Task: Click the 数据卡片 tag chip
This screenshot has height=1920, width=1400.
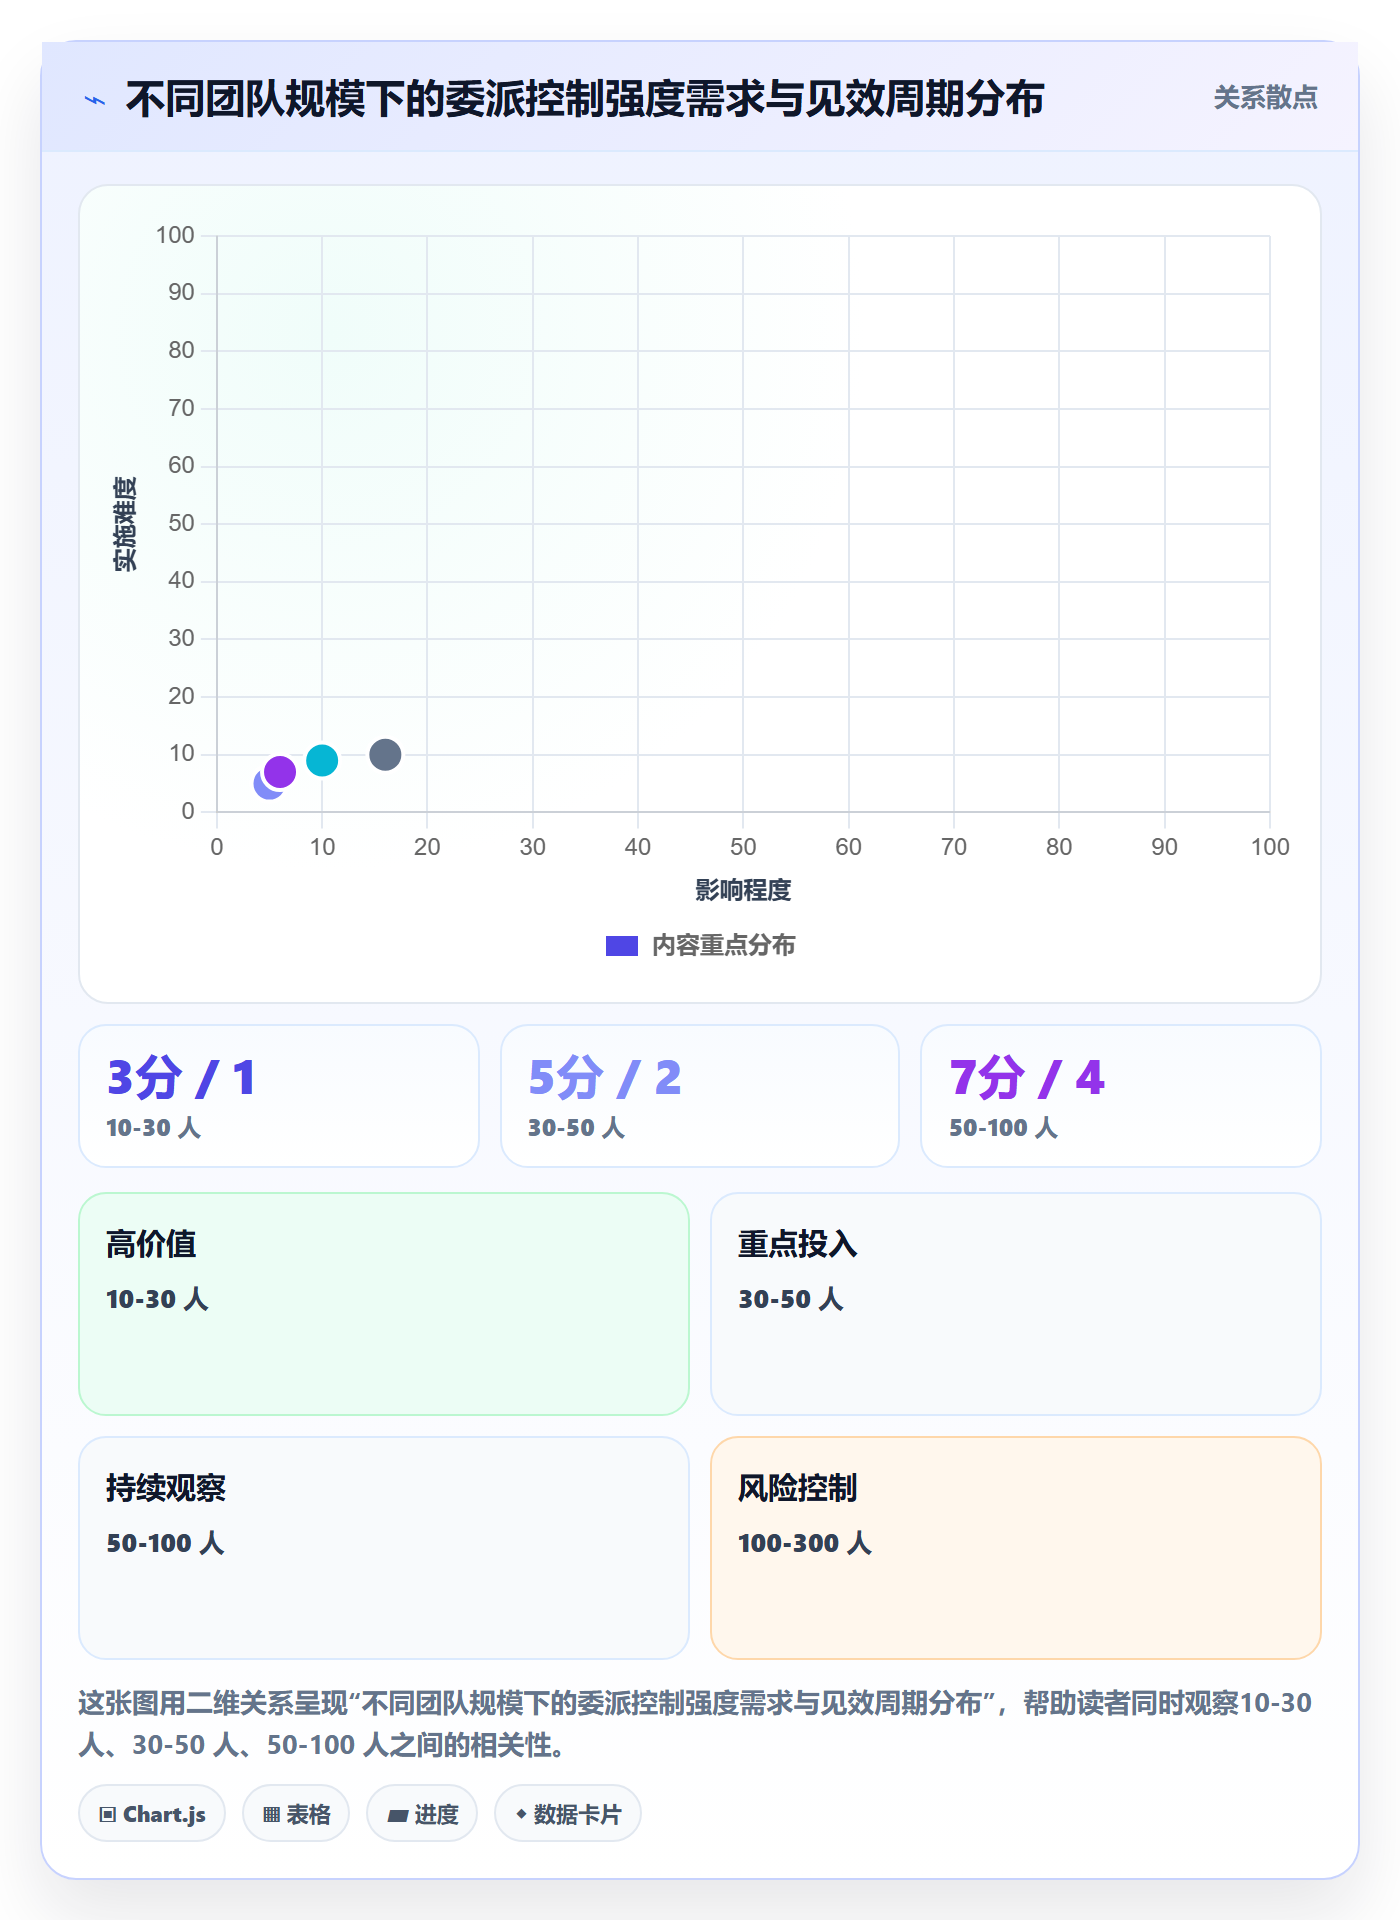Action: [x=568, y=1814]
